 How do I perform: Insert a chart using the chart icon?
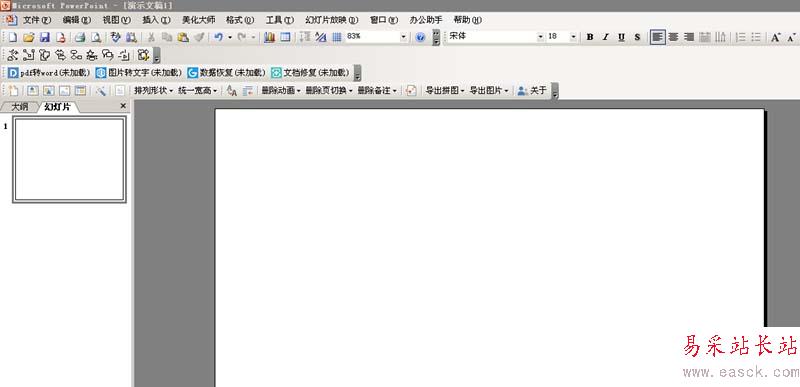coord(269,37)
